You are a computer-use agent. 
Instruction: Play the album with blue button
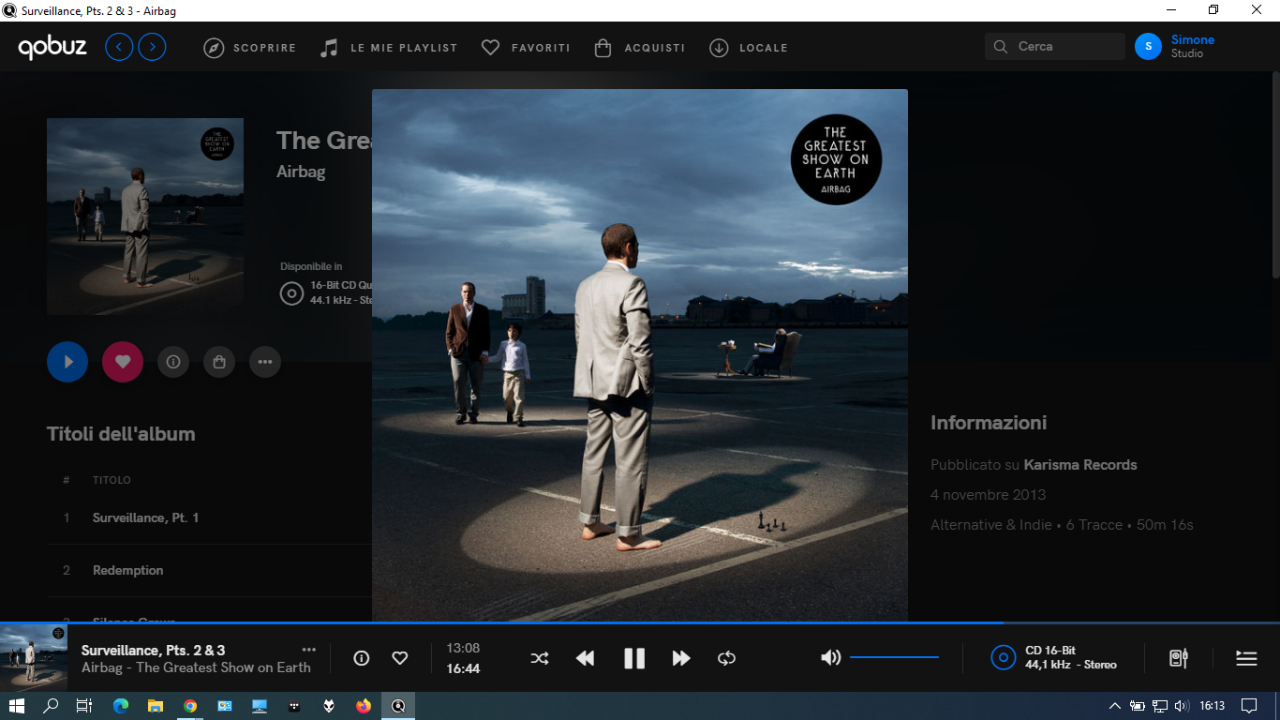pyautogui.click(x=67, y=362)
